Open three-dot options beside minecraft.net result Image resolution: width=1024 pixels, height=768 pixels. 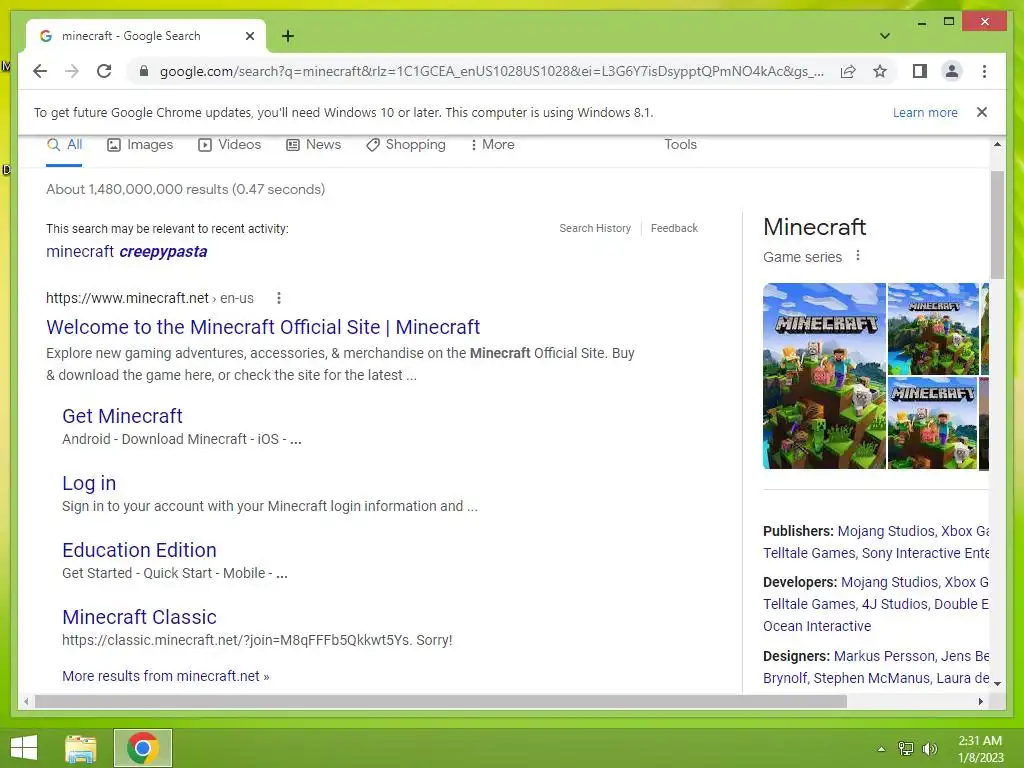(279, 298)
